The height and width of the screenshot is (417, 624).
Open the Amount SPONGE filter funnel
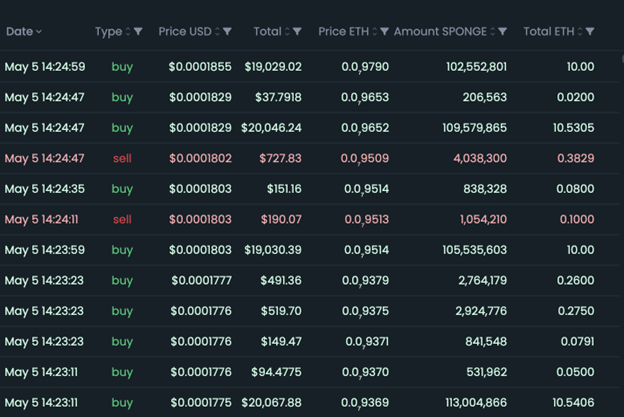click(x=502, y=32)
